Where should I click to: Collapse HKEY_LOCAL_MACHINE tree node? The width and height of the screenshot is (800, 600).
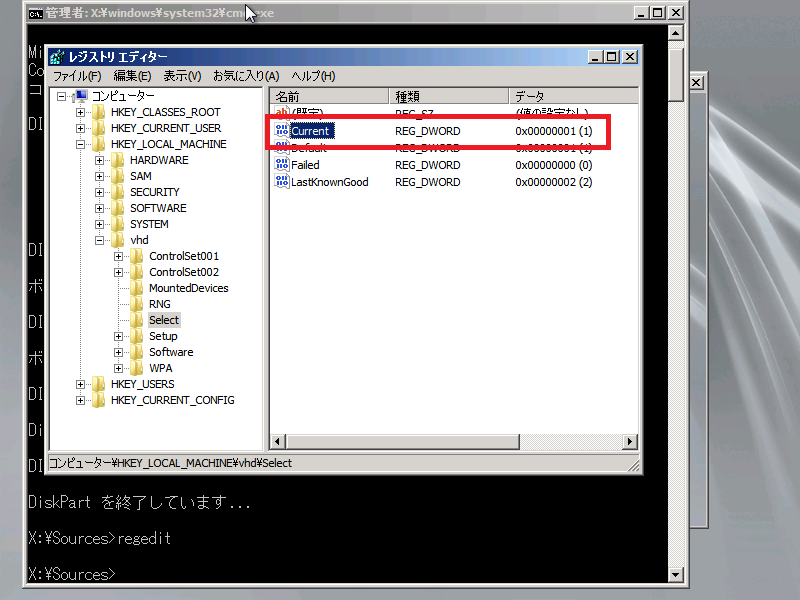pos(80,144)
